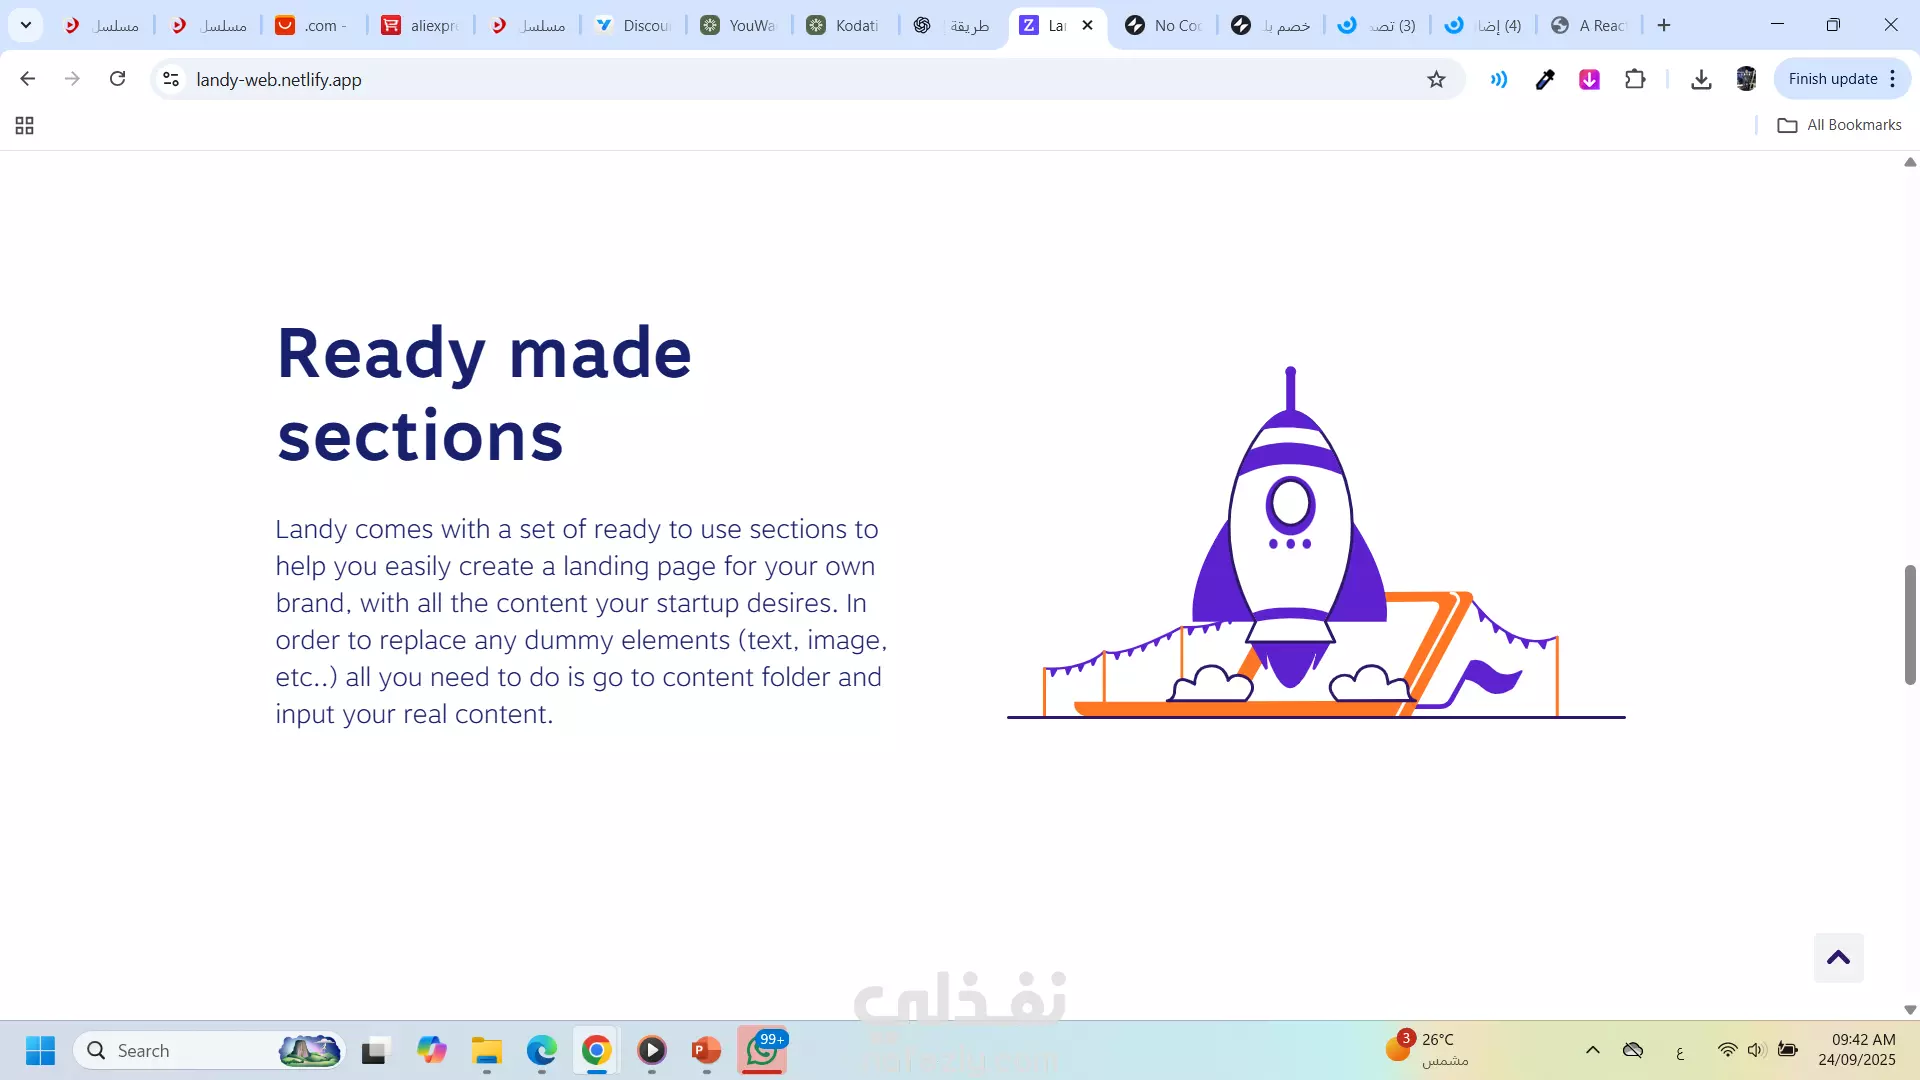Click the page vertical scrollbar thumb
1920x1080 pixels.
pos(1910,625)
